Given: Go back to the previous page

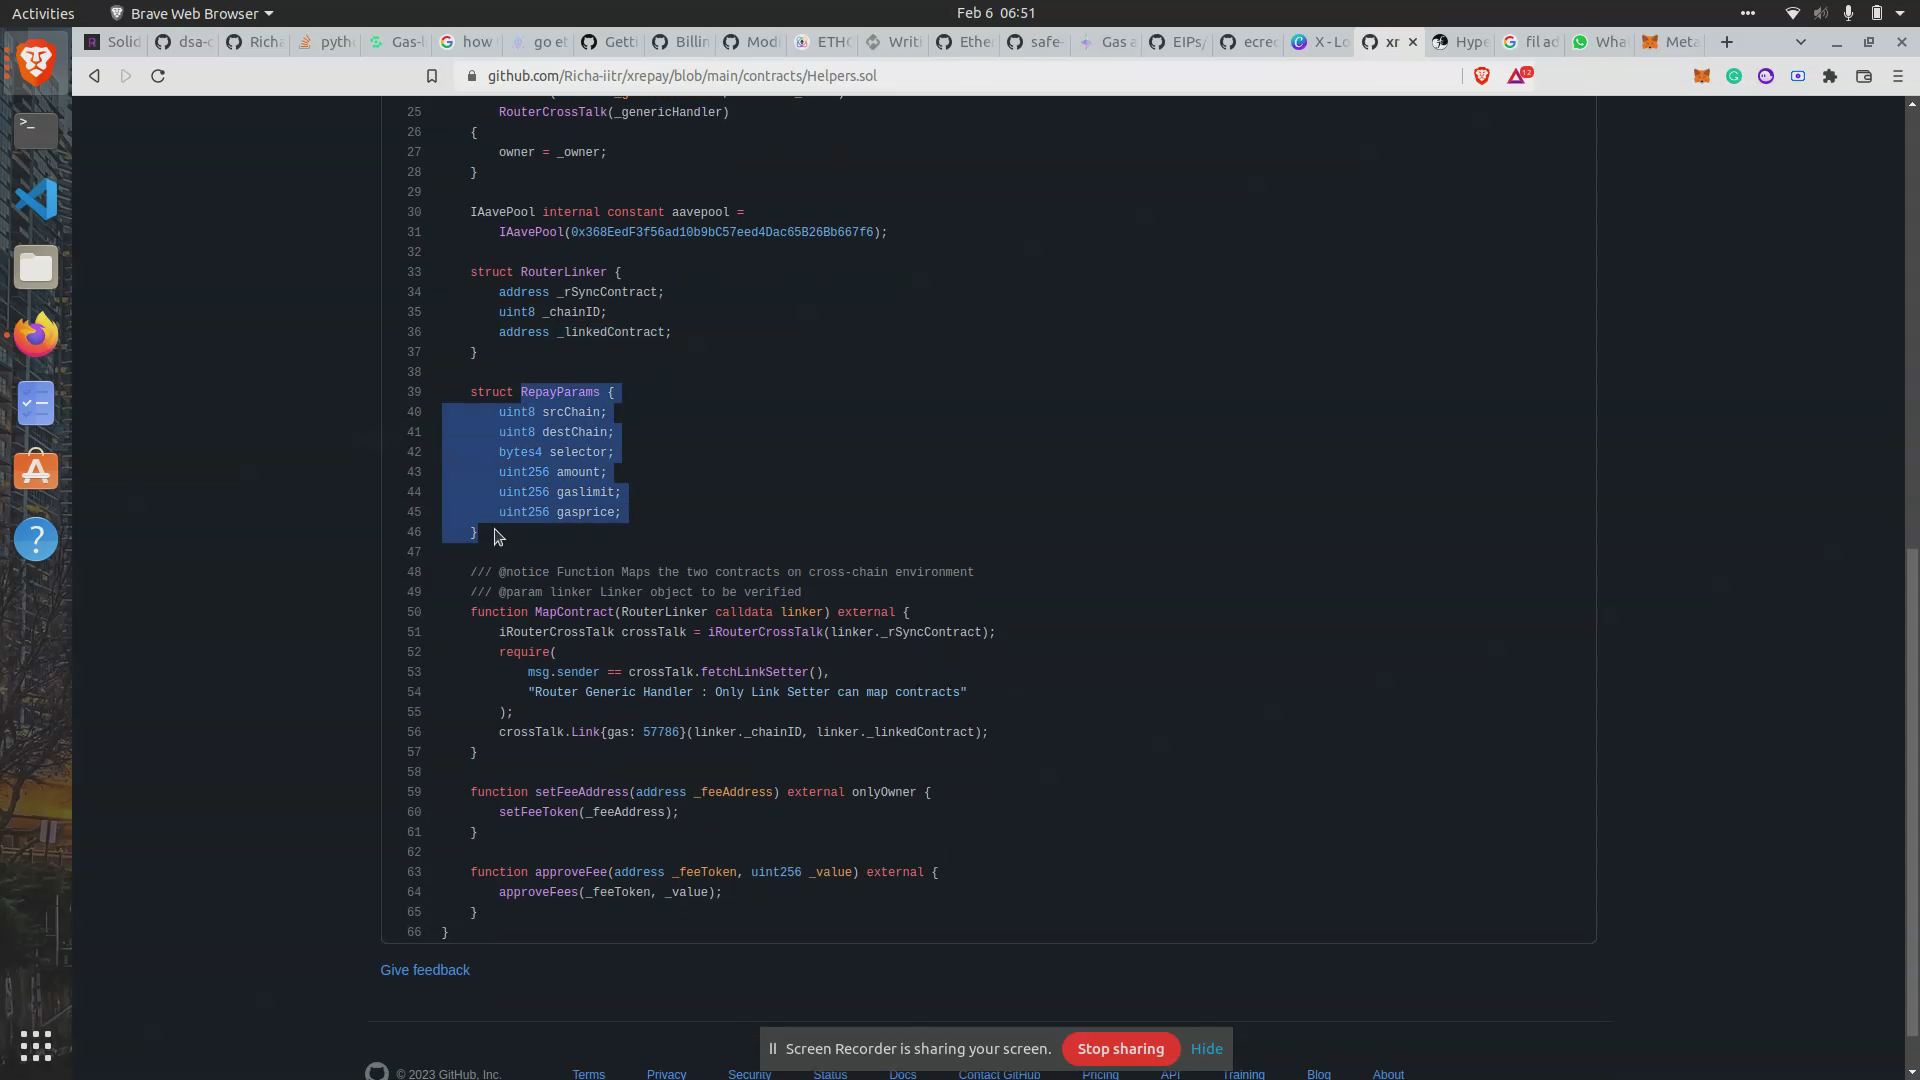Looking at the screenshot, I should pos(94,76).
